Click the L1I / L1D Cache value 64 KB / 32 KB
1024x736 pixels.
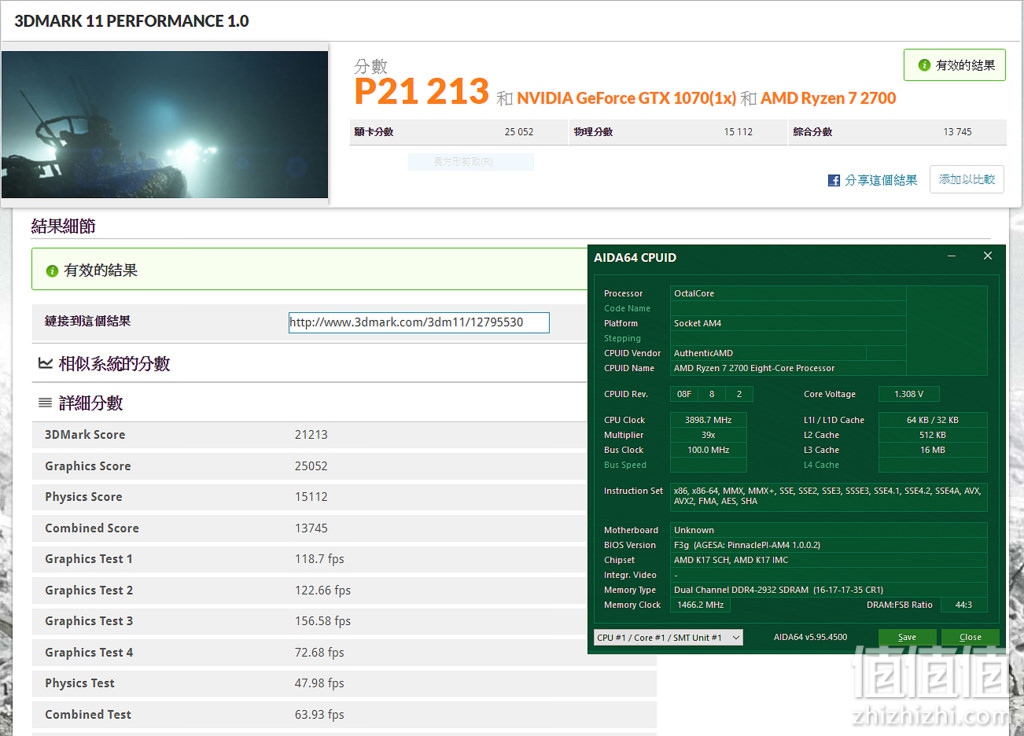933,421
